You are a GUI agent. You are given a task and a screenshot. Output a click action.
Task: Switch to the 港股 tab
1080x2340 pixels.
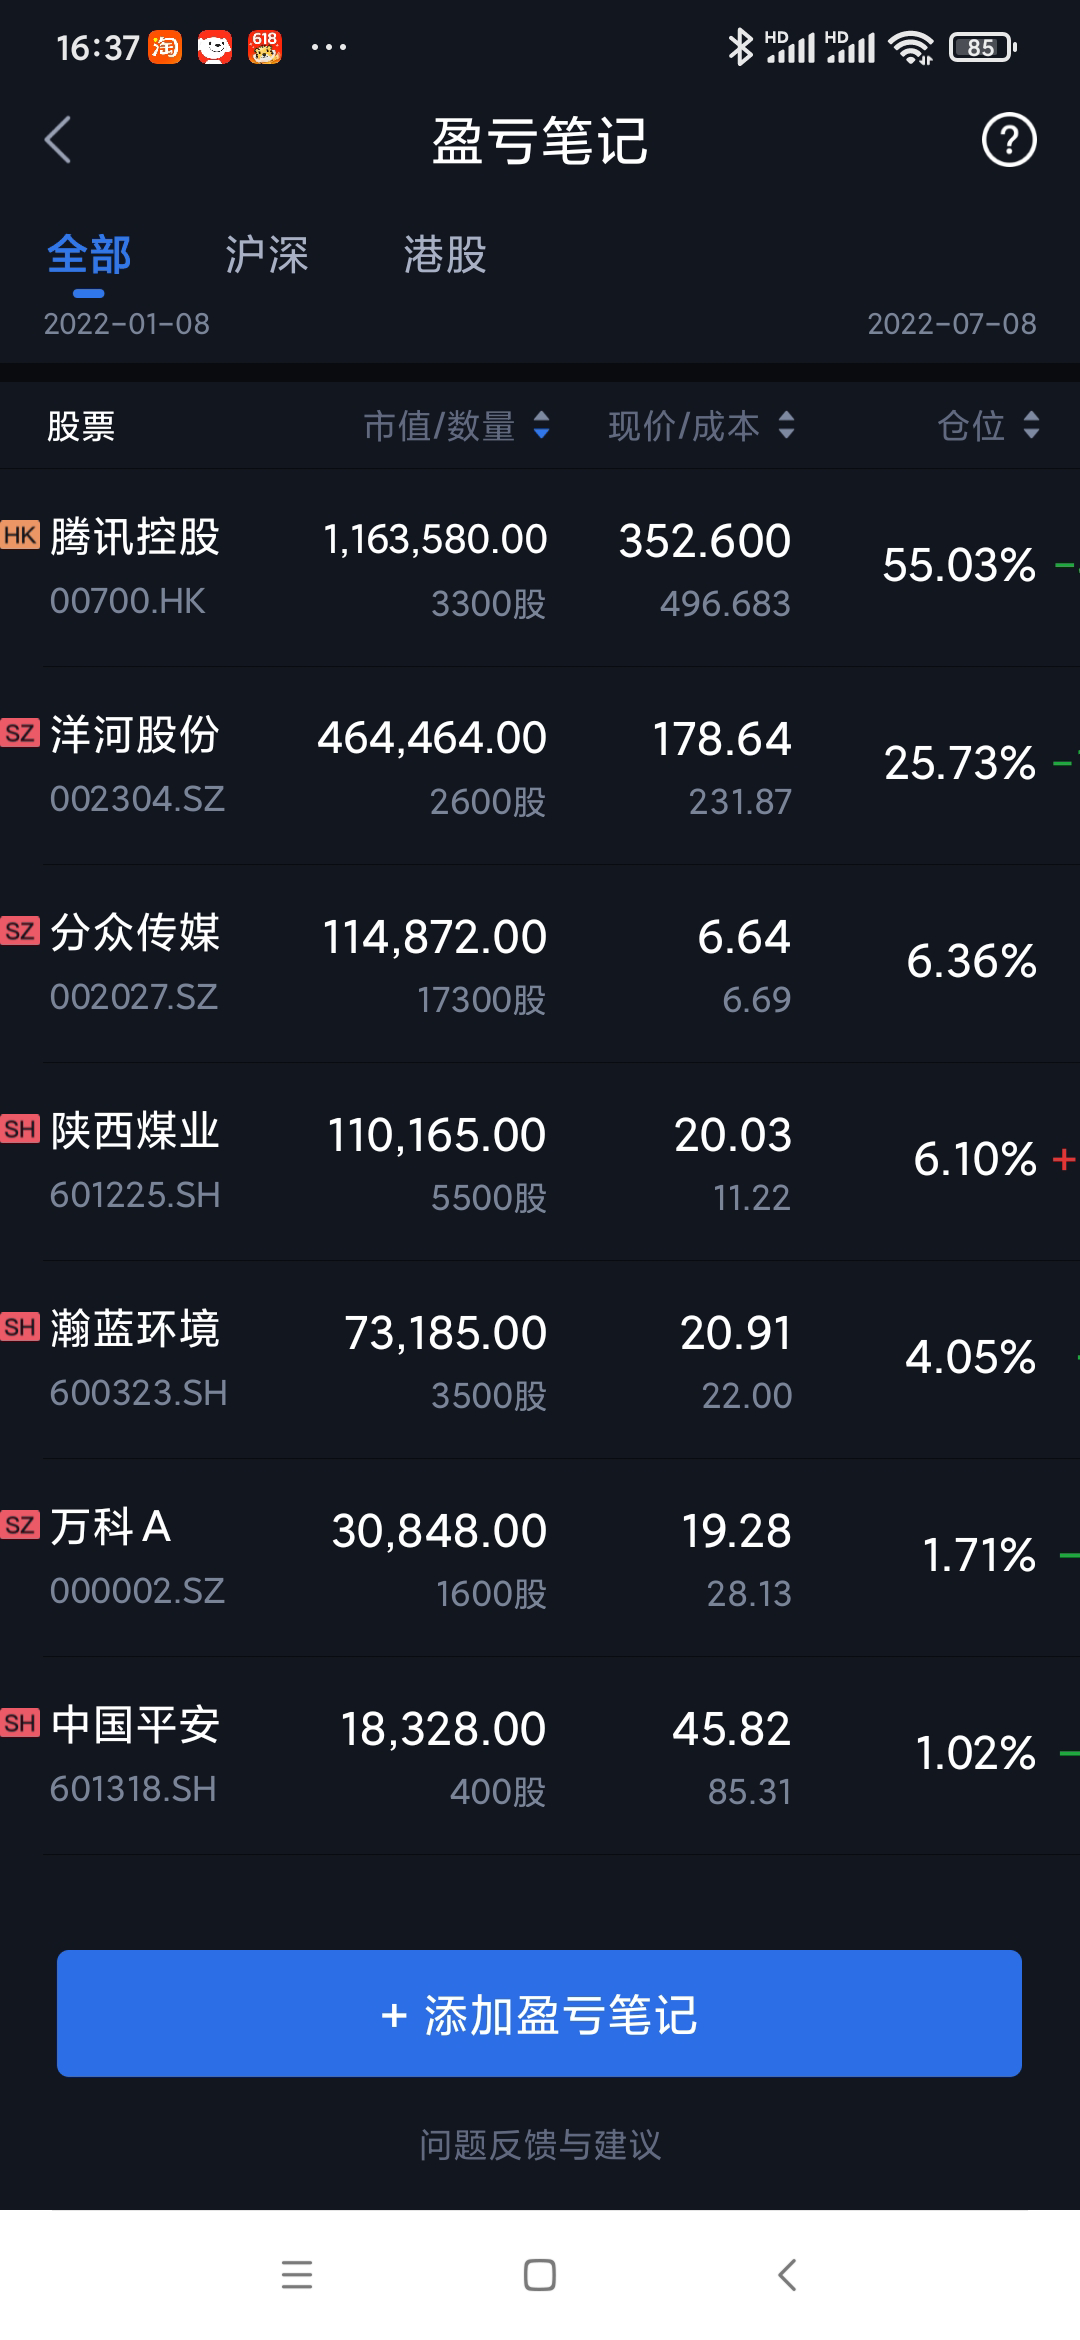444,255
